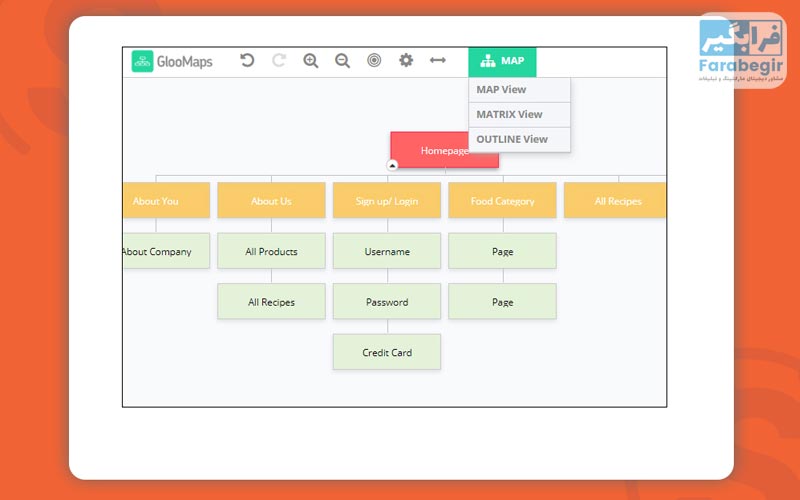Switch to MATRIX View
This screenshot has height=500, width=800.
tap(519, 115)
